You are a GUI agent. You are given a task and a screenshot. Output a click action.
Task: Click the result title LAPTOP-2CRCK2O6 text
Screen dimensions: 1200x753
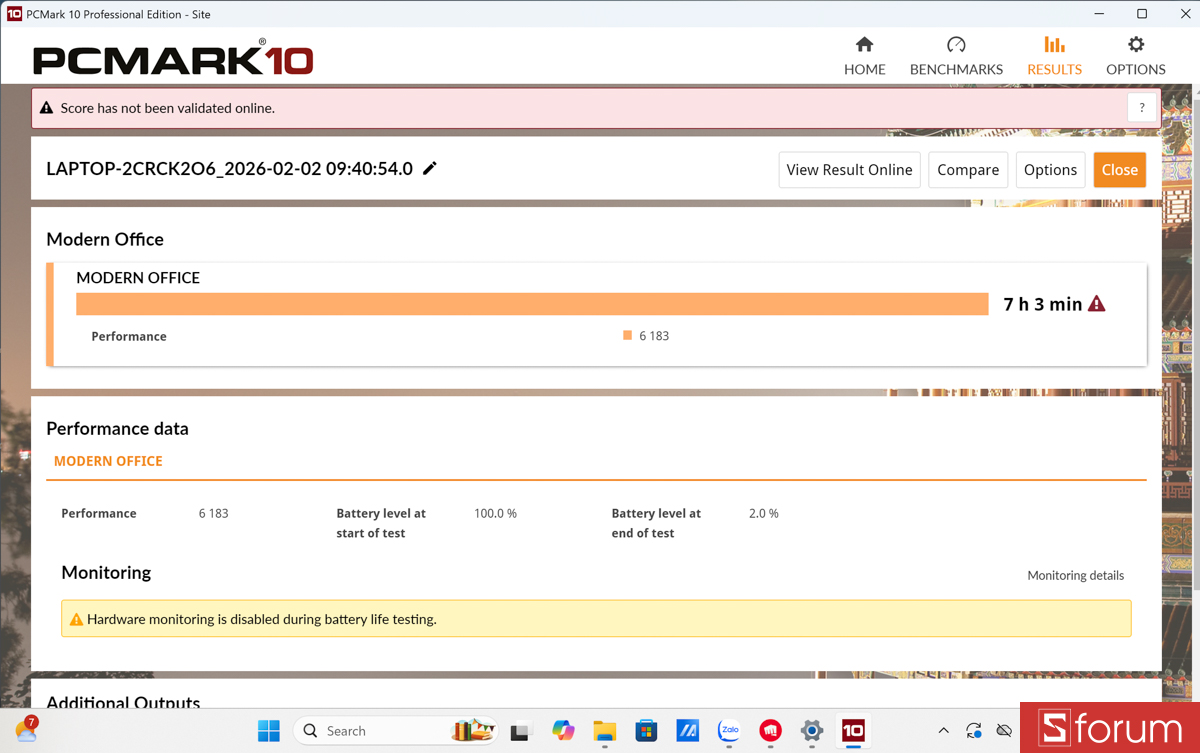pyautogui.click(x=229, y=168)
